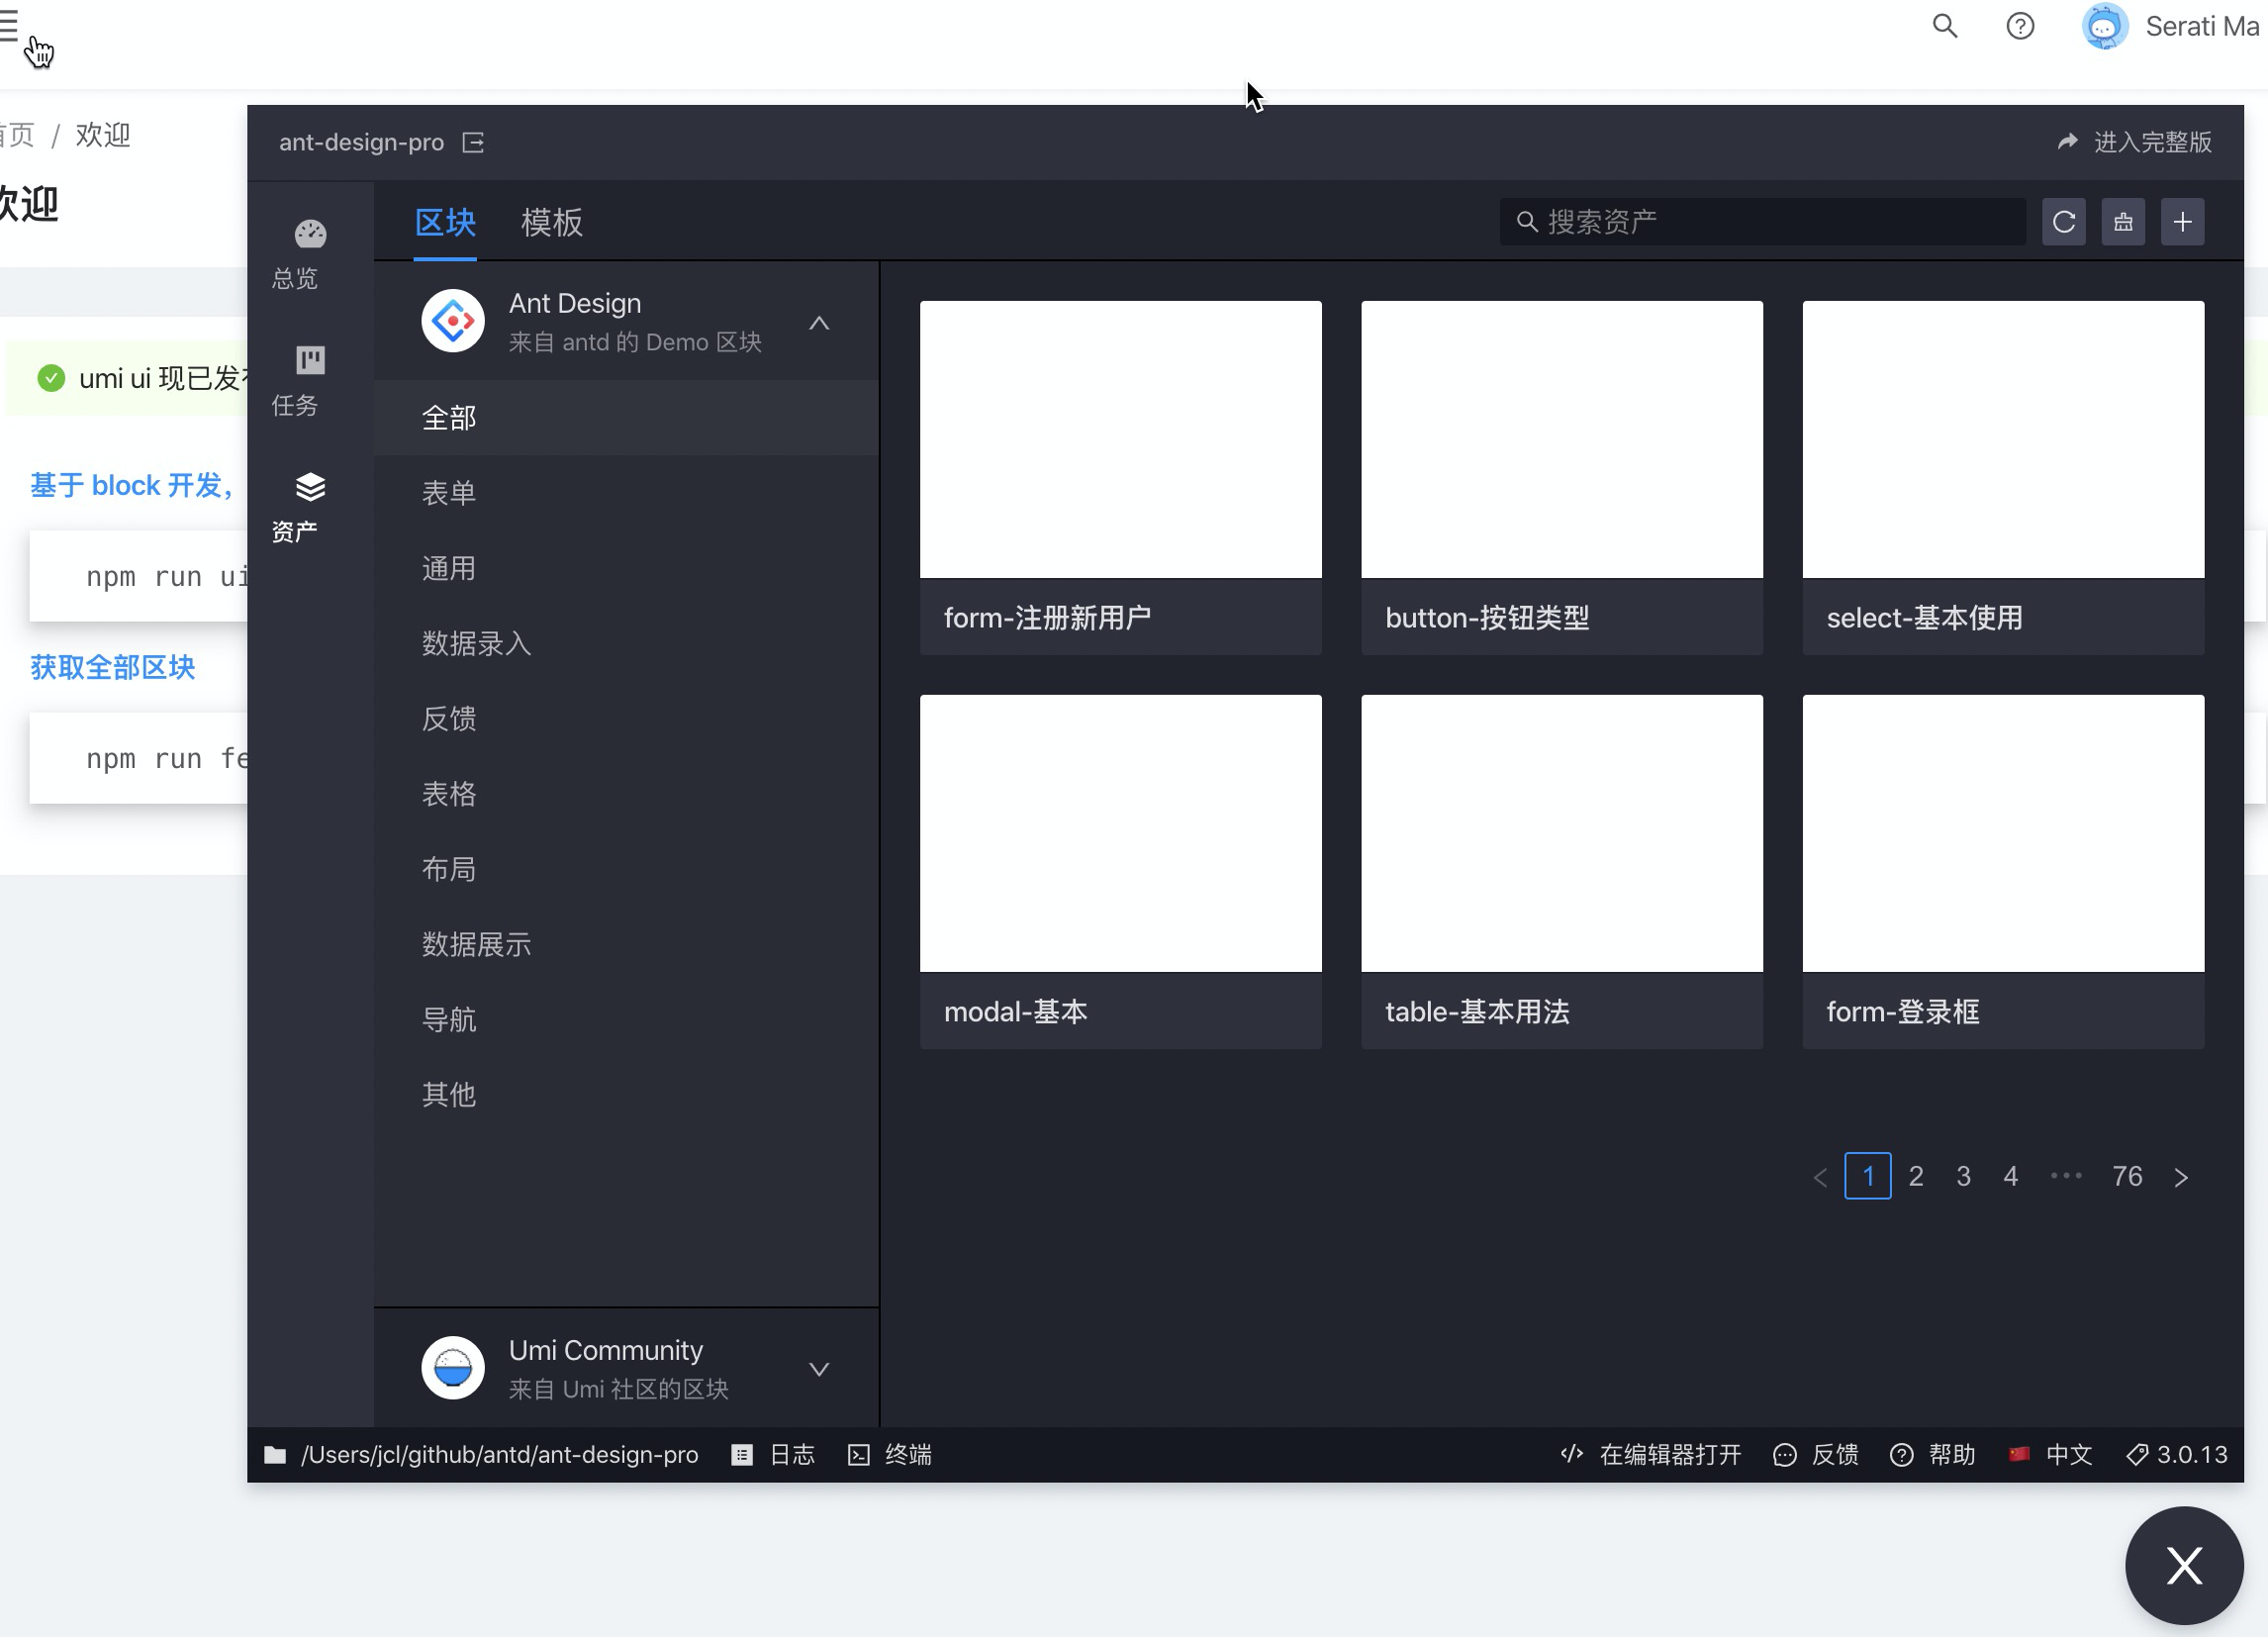
Task: Select the 表单 form category
Action: pos(448,492)
